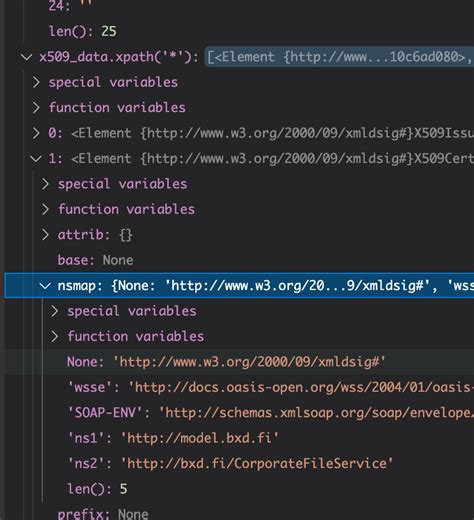Click the highlighted [<Element {http://www... value
Screen dimensions: 474x520
[339, 57]
